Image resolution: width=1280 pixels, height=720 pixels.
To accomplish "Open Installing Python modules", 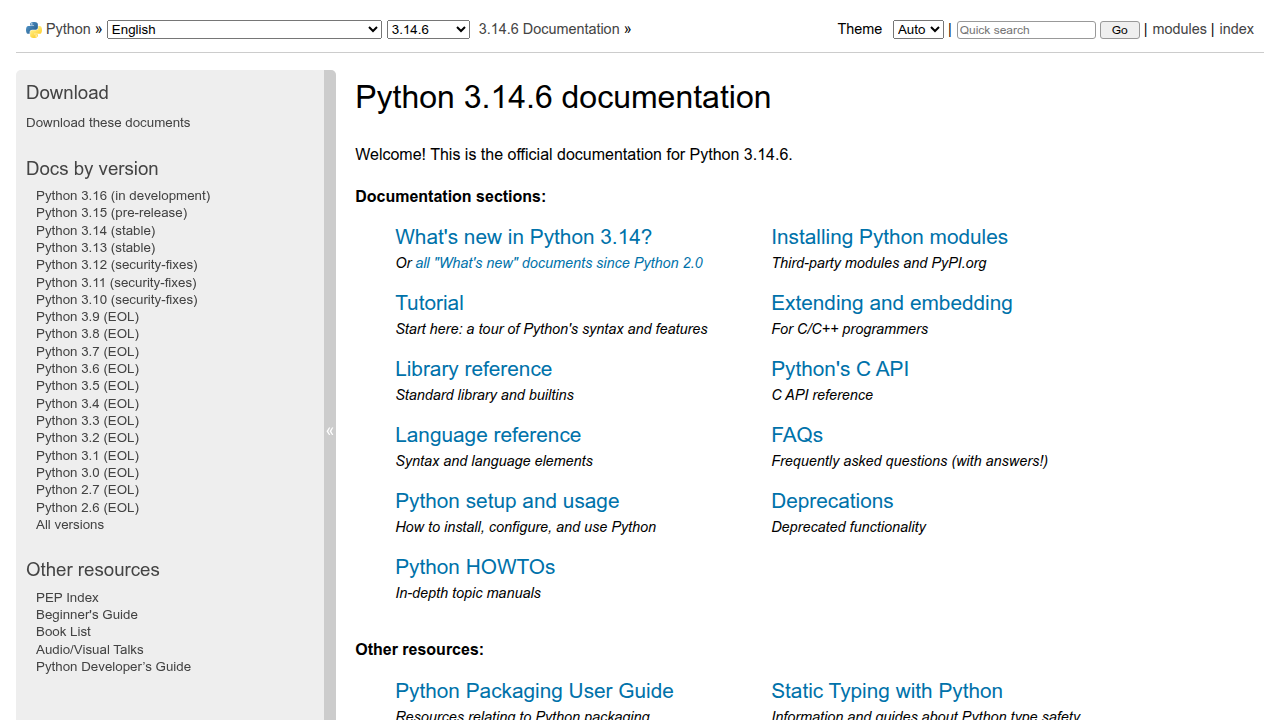I will [x=889, y=237].
